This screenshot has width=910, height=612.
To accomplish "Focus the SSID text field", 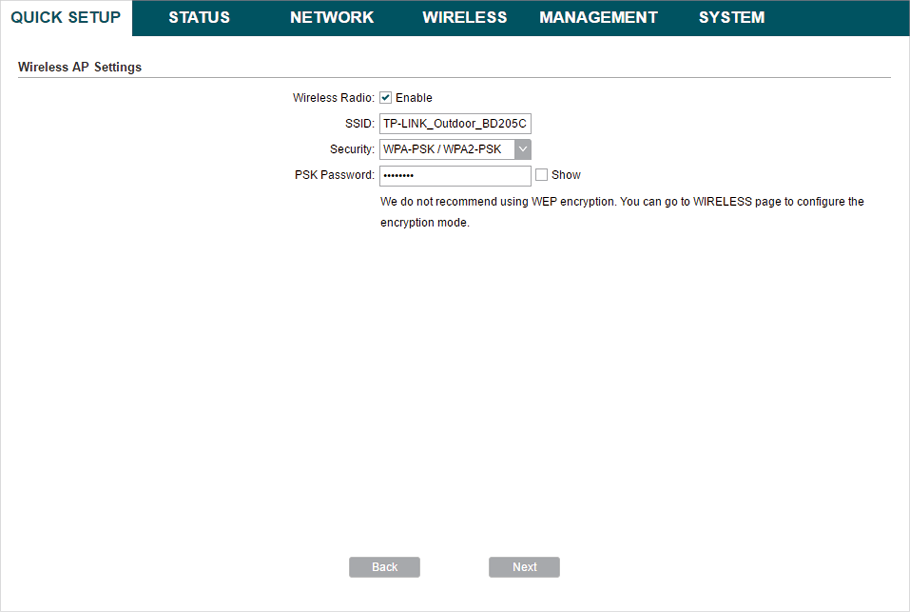I will coord(455,124).
